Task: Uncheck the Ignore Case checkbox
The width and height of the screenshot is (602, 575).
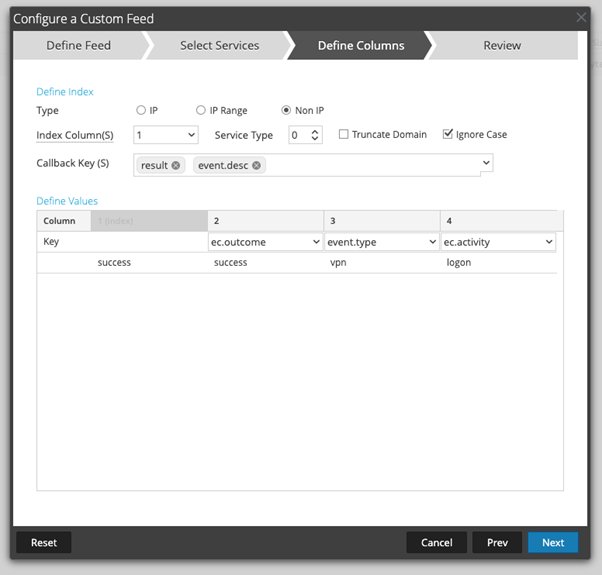Action: 448,135
